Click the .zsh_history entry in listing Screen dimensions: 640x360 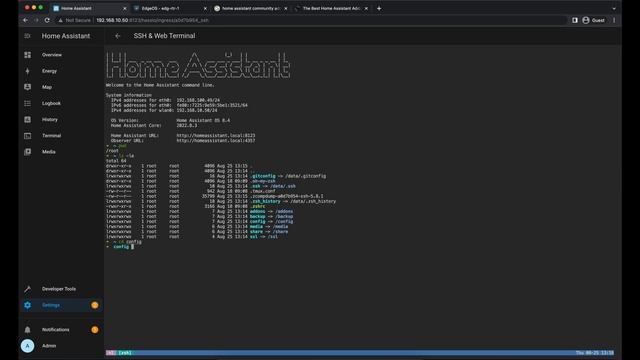(265, 201)
